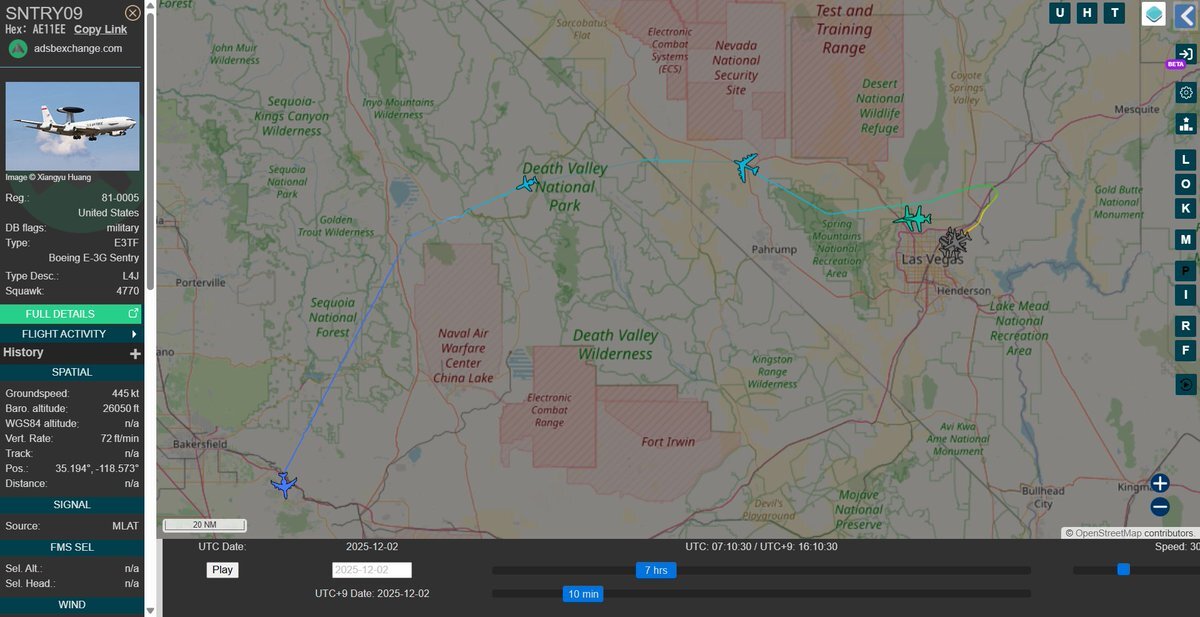Collapse sidebar with the back arrow button
The height and width of the screenshot is (617, 1200).
(1186, 14)
